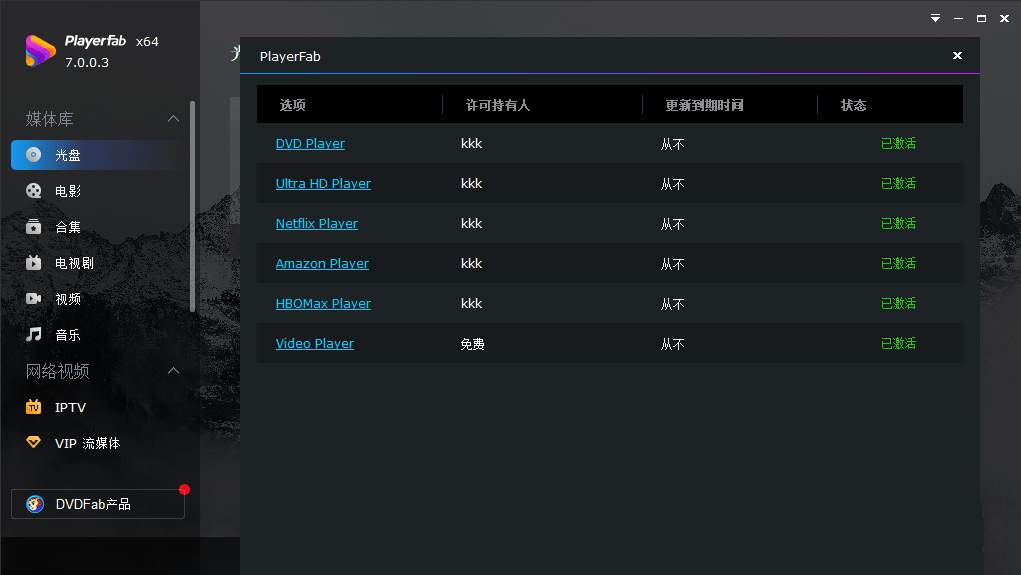This screenshot has height=575, width=1021.
Task: Collapse the 网络视频 section chevron
Action: point(173,371)
